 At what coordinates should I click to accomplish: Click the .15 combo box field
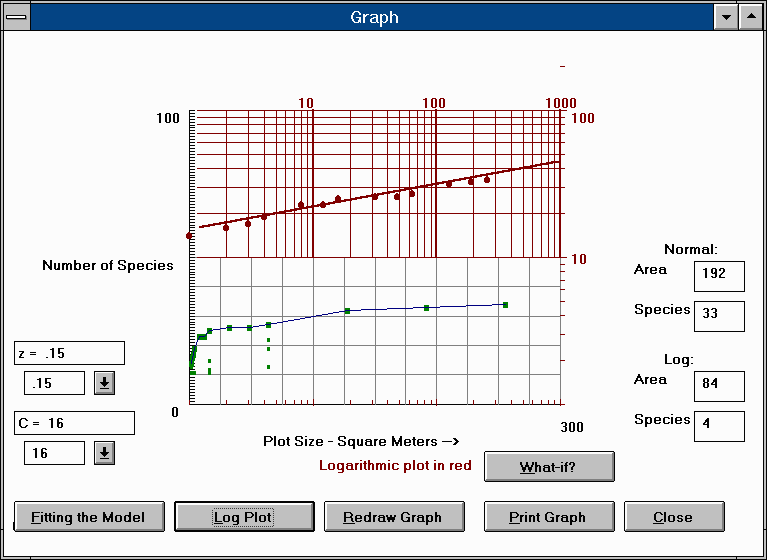point(54,383)
